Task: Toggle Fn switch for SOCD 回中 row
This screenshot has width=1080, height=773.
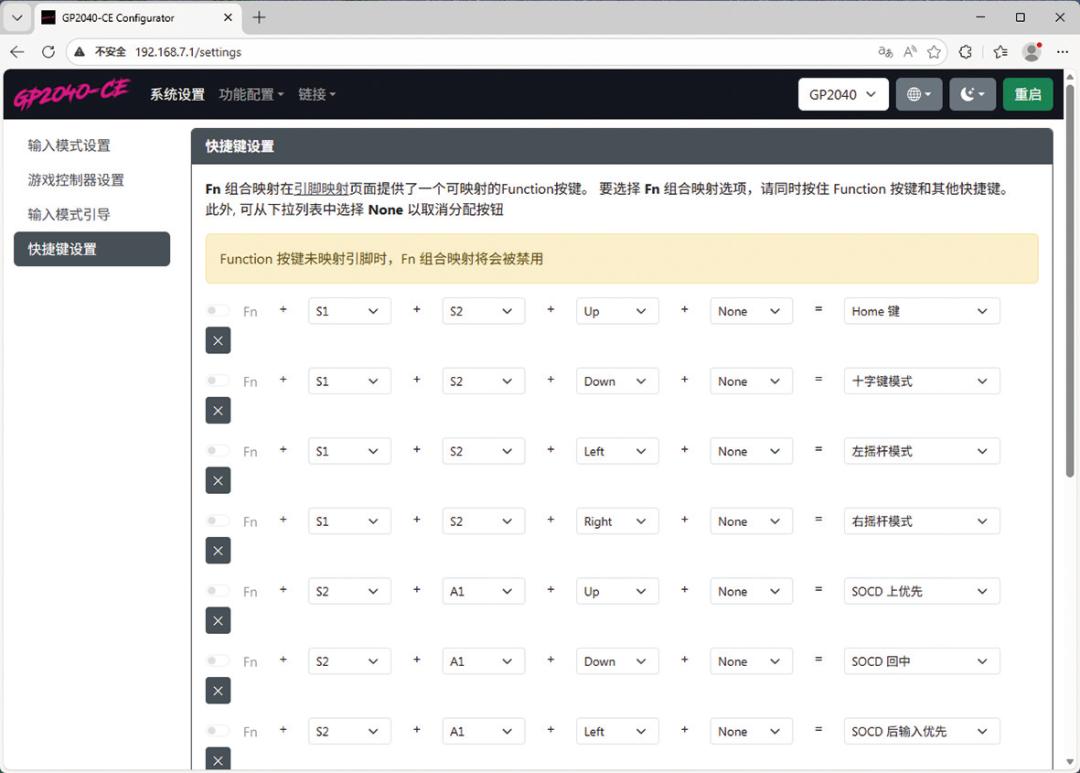Action: (218, 661)
